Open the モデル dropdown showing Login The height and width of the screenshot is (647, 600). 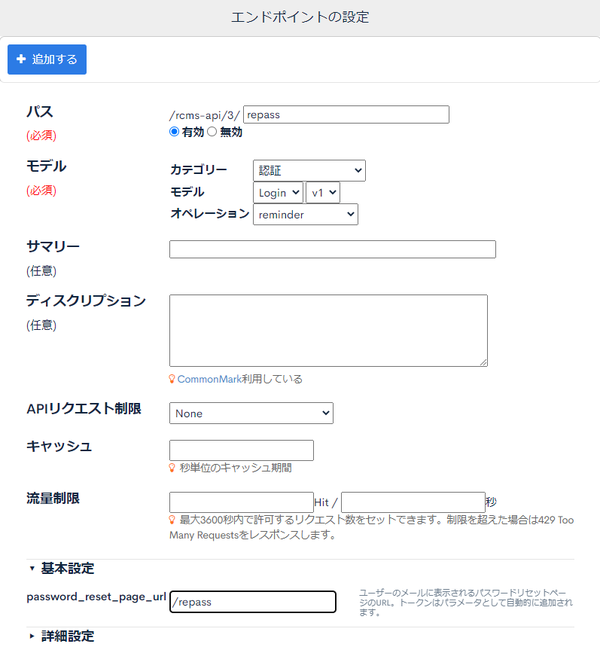click(x=278, y=193)
